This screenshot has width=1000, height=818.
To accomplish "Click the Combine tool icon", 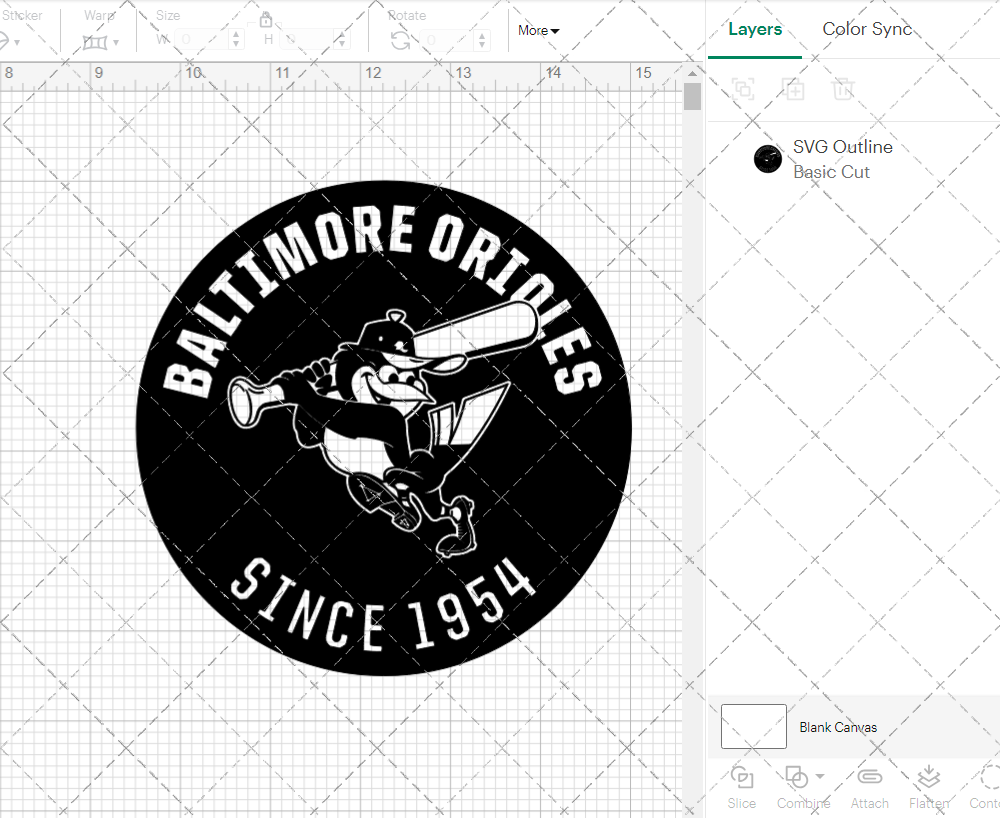I will tap(795, 777).
